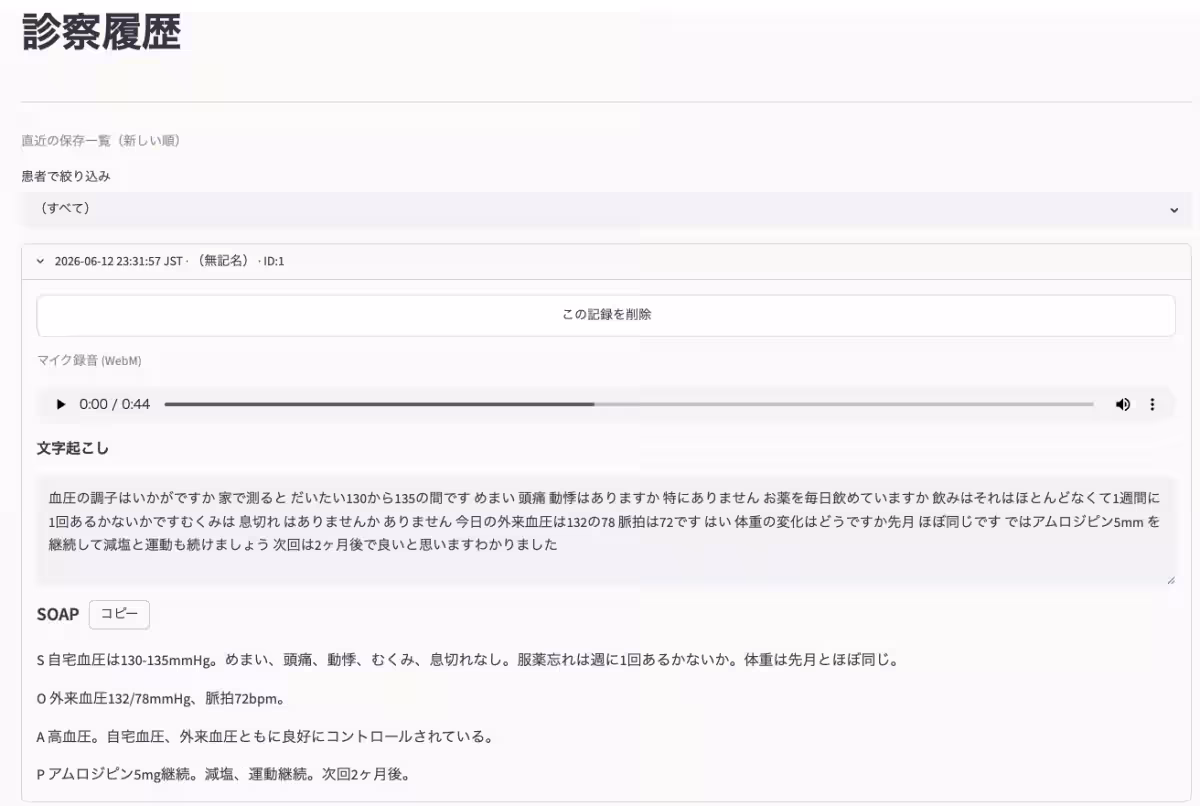This screenshot has width=1200, height=806.
Task: Open the patient filter dropdown
Action: (606, 209)
